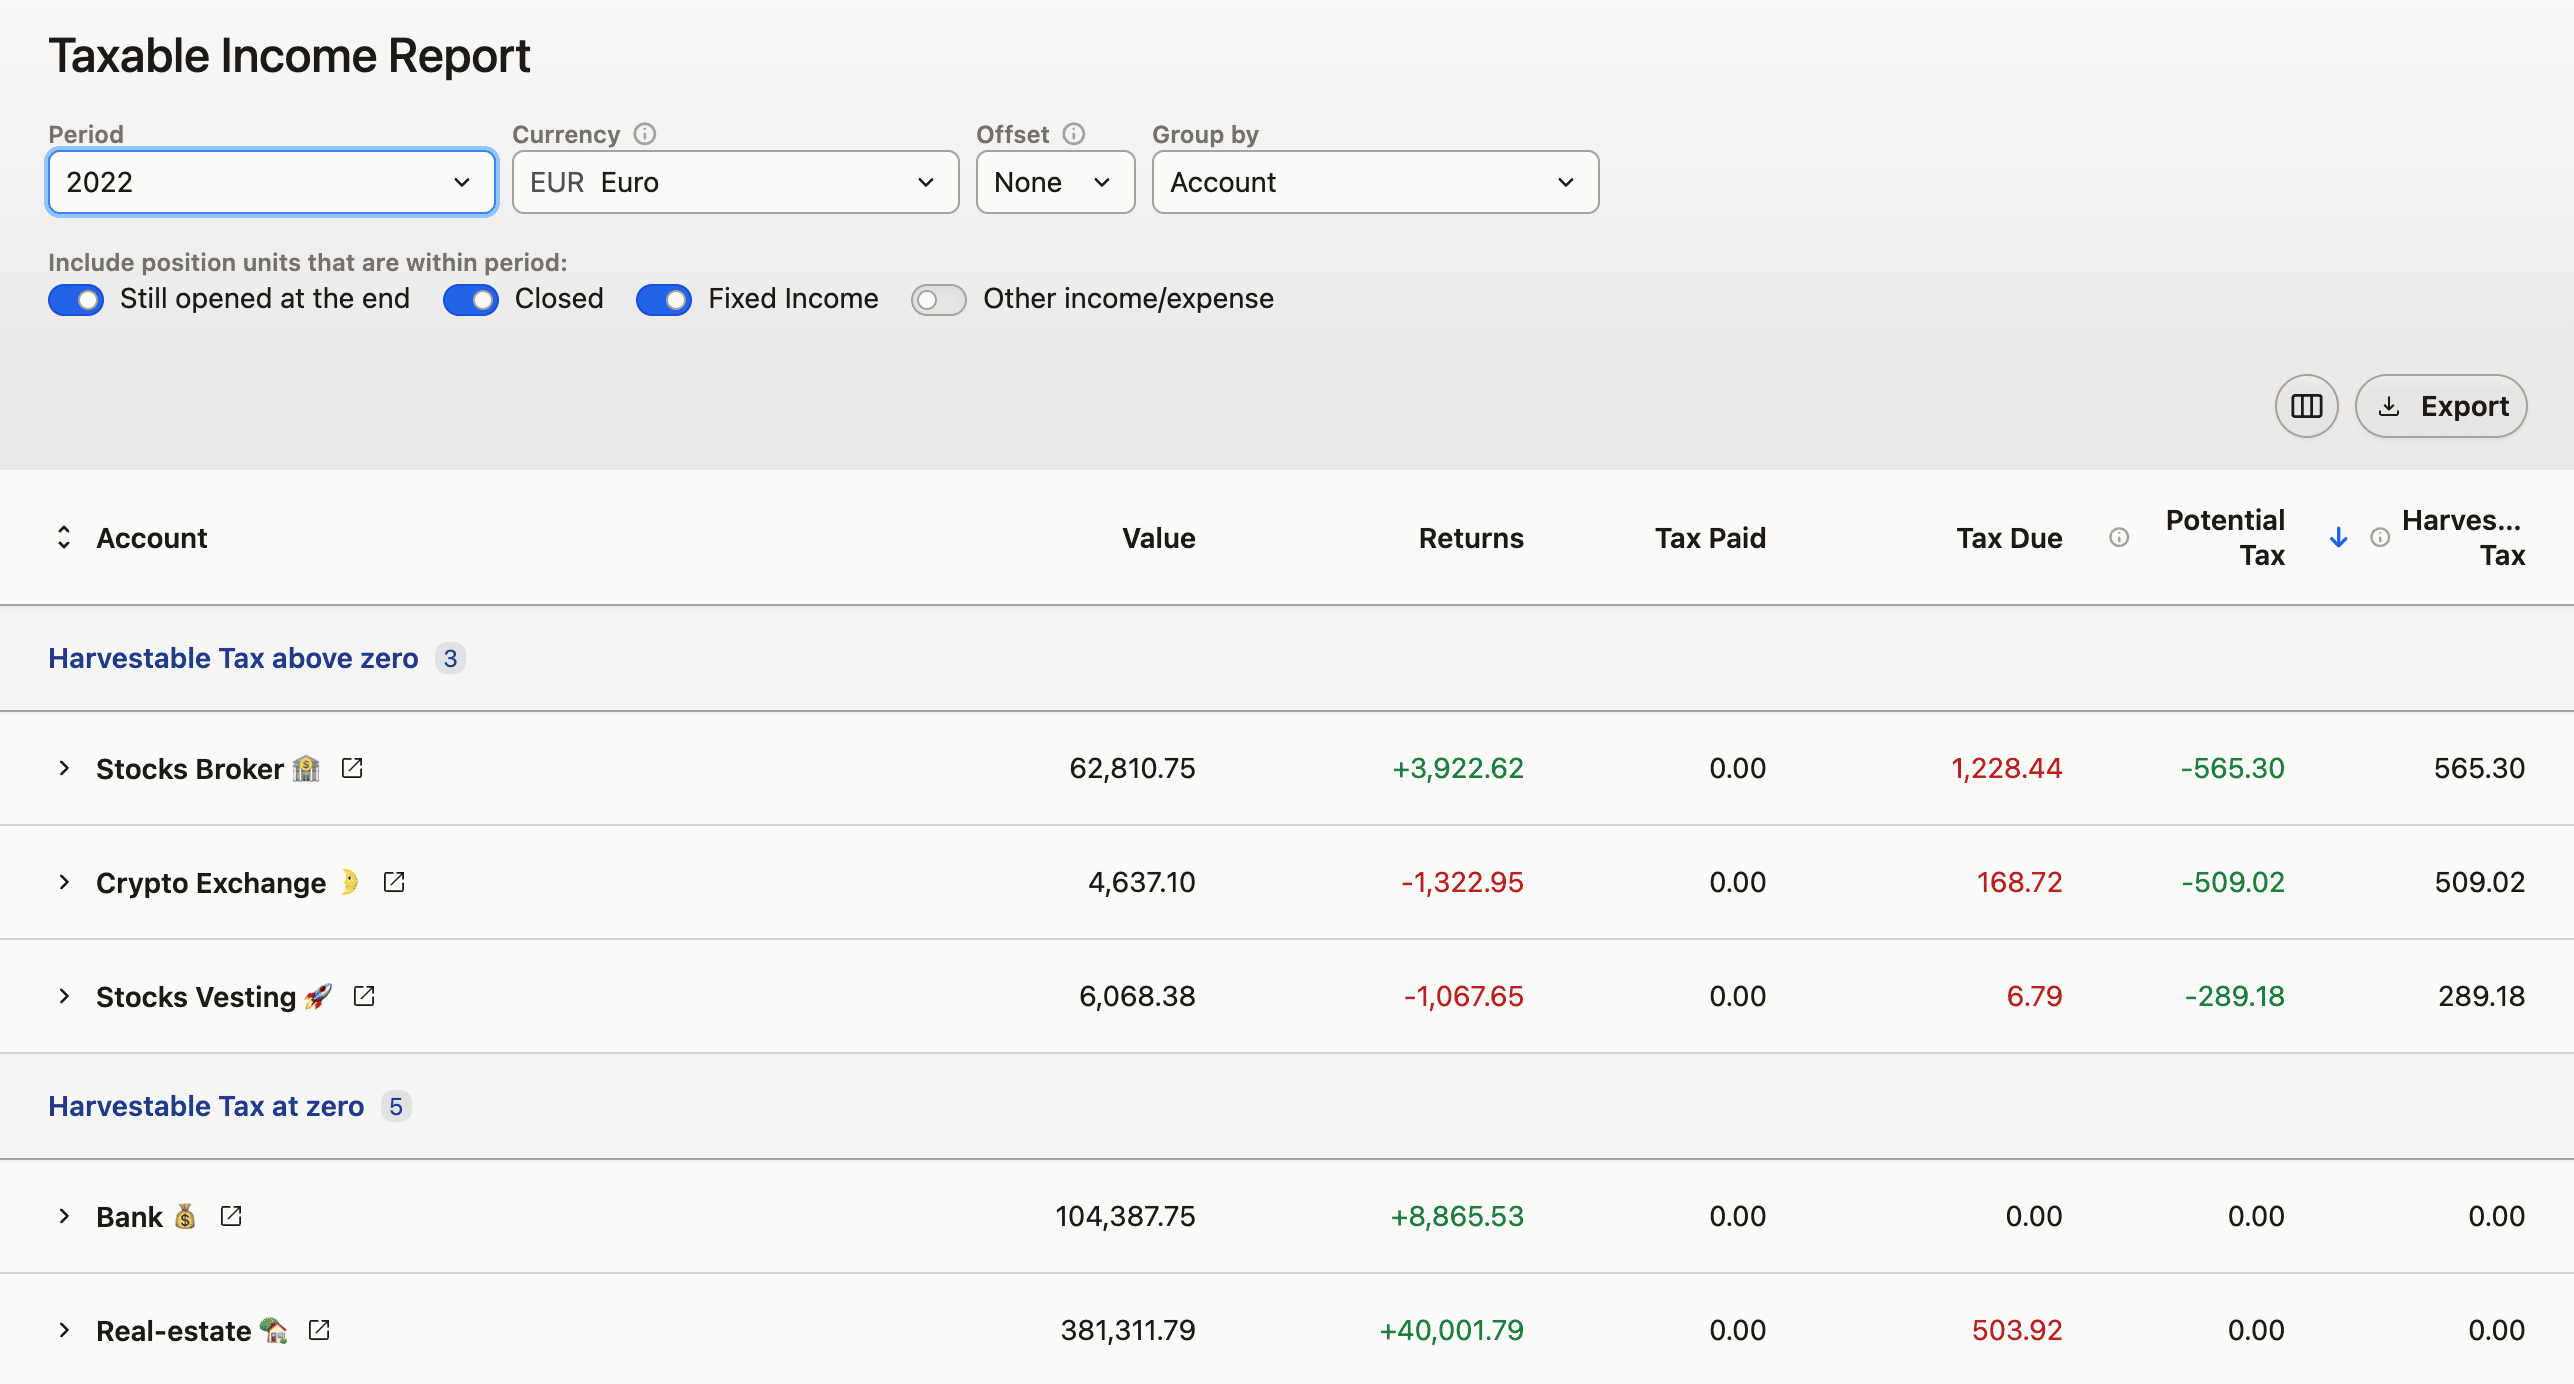This screenshot has height=1384, width=2574.
Task: Open Stocks Vesting external link icon
Action: point(364,996)
